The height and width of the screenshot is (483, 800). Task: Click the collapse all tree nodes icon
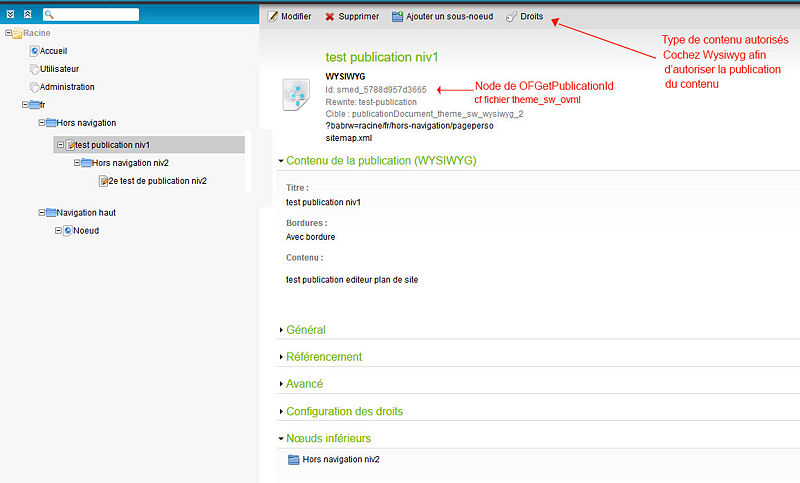pos(27,15)
